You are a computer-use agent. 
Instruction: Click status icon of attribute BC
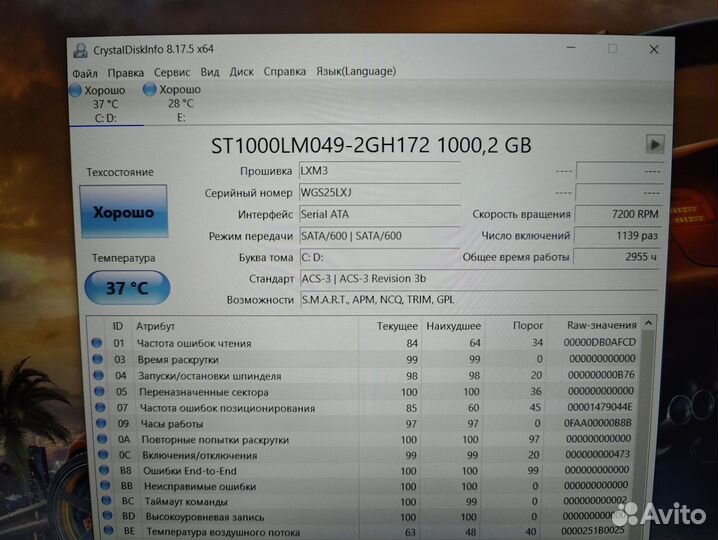(x=106, y=501)
